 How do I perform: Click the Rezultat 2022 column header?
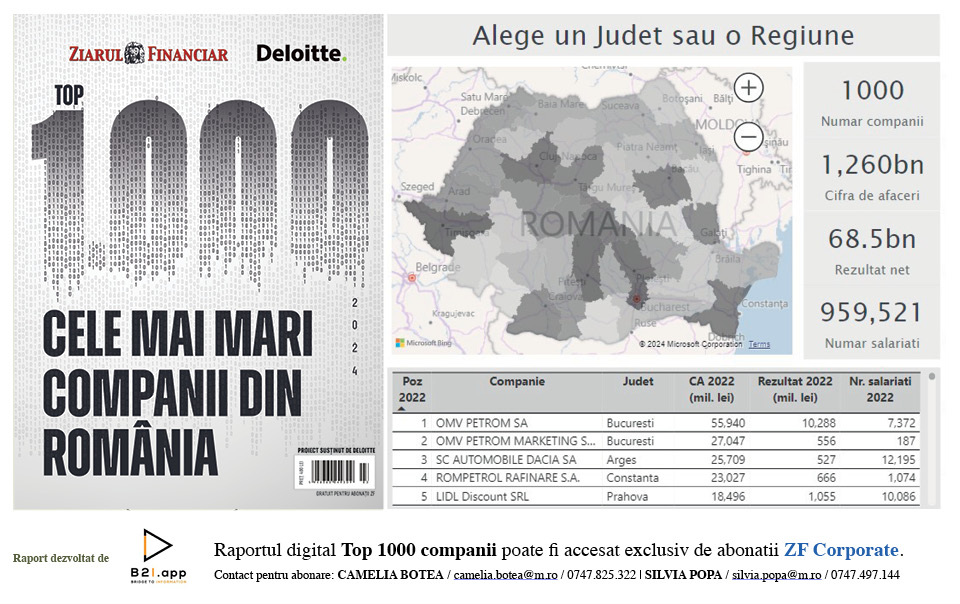[795, 389]
